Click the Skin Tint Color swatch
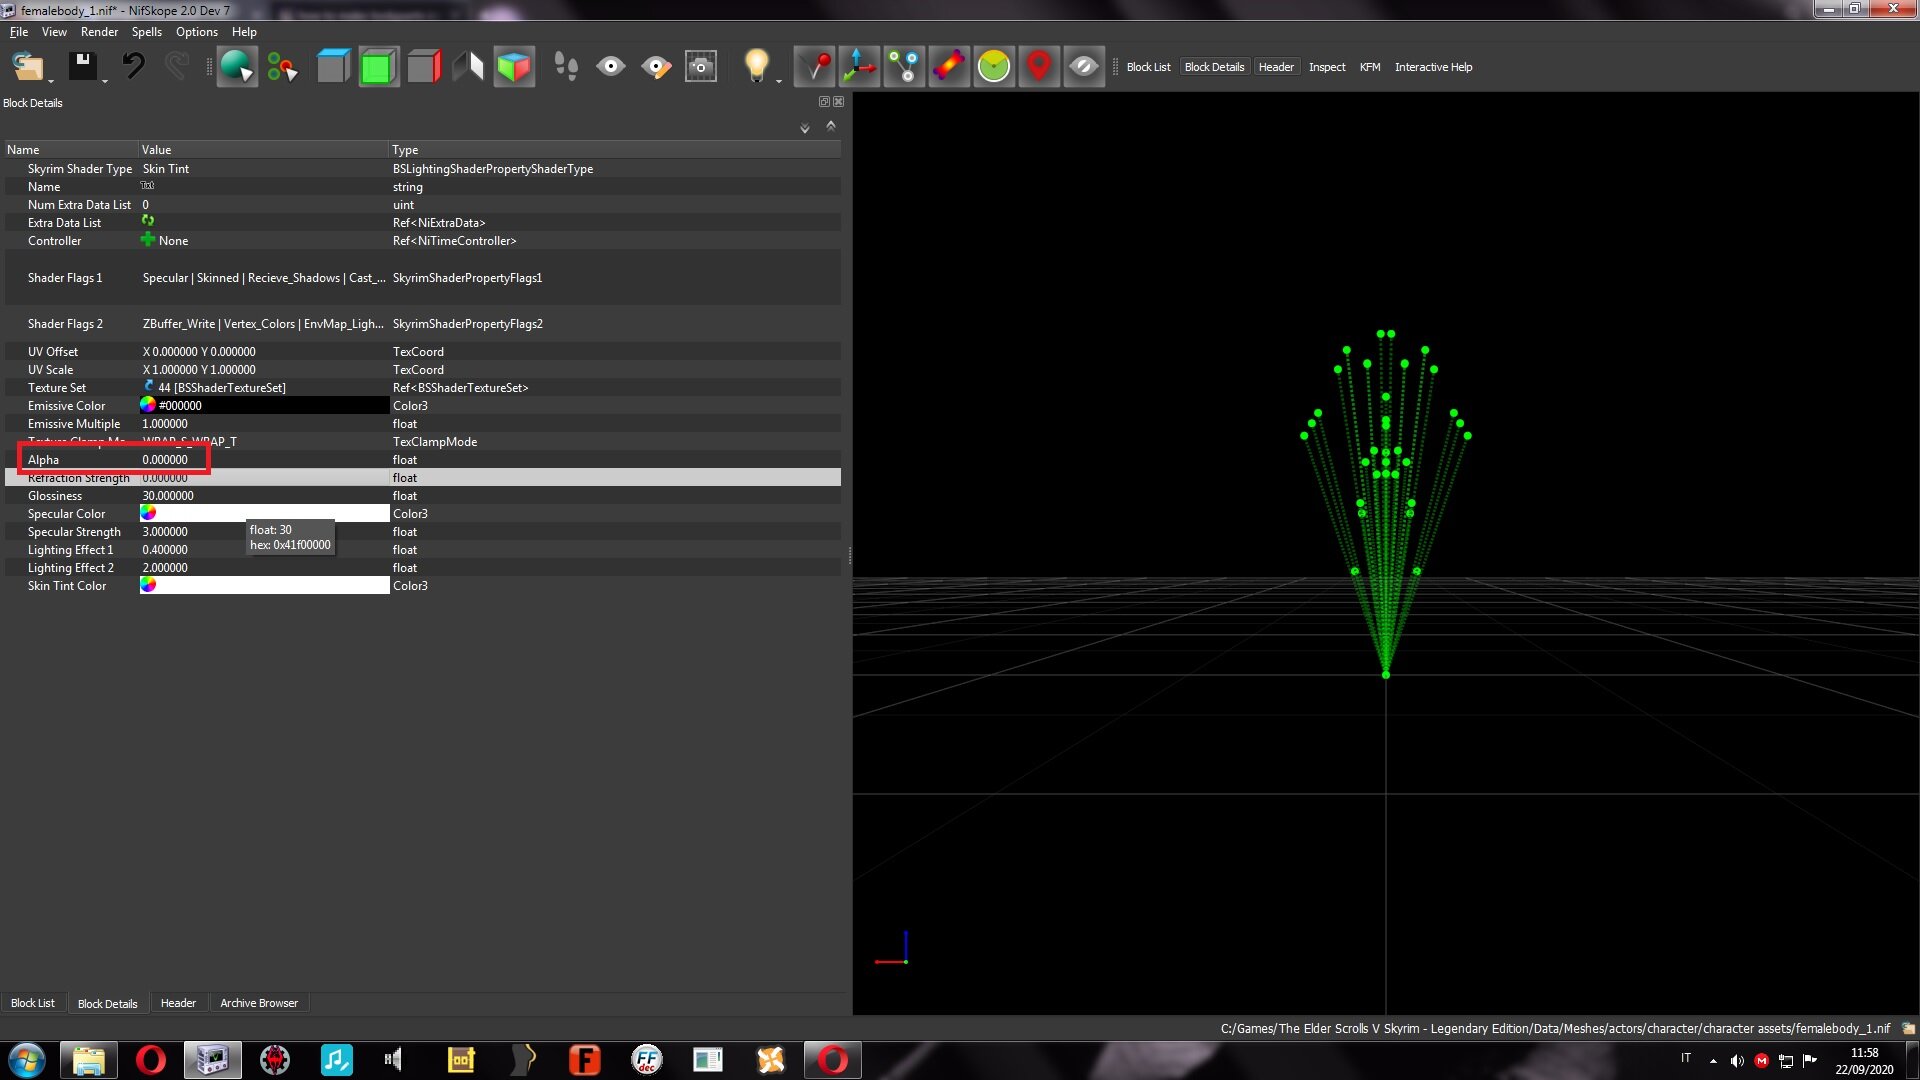 click(x=264, y=586)
